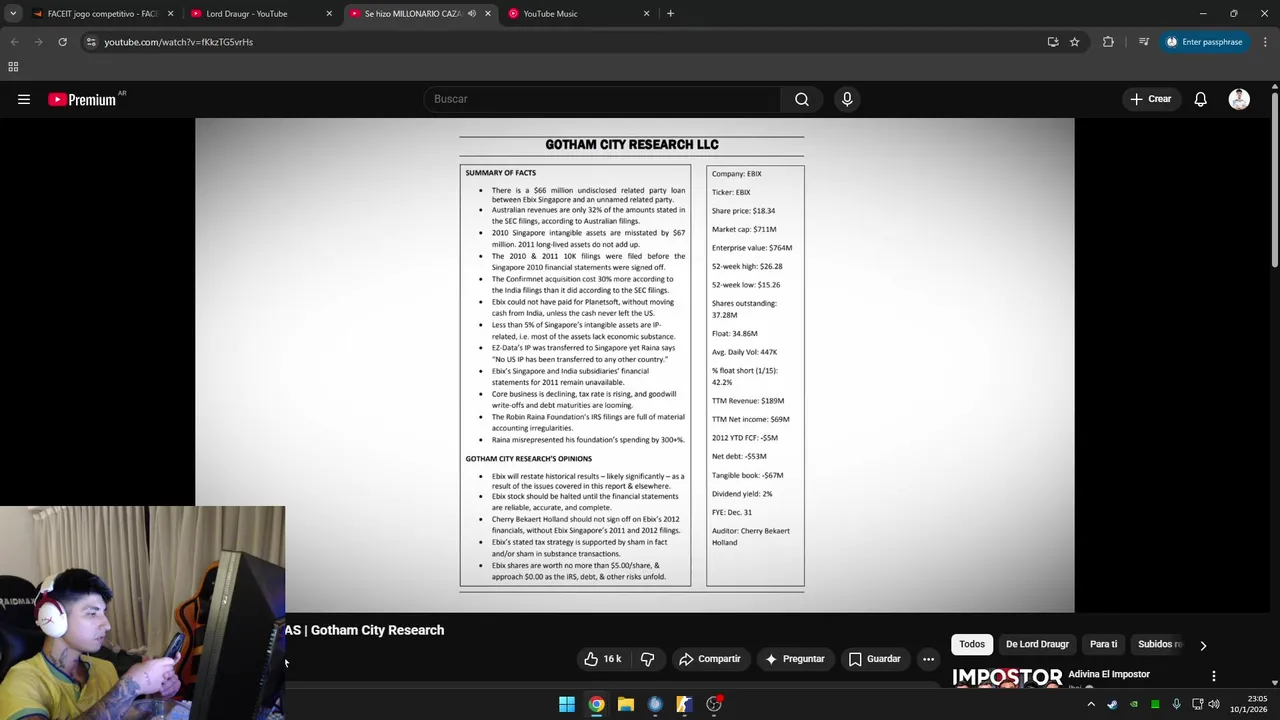This screenshot has width=1280, height=720.
Task: Open the YouTube guide hamburger menu
Action: click(24, 99)
